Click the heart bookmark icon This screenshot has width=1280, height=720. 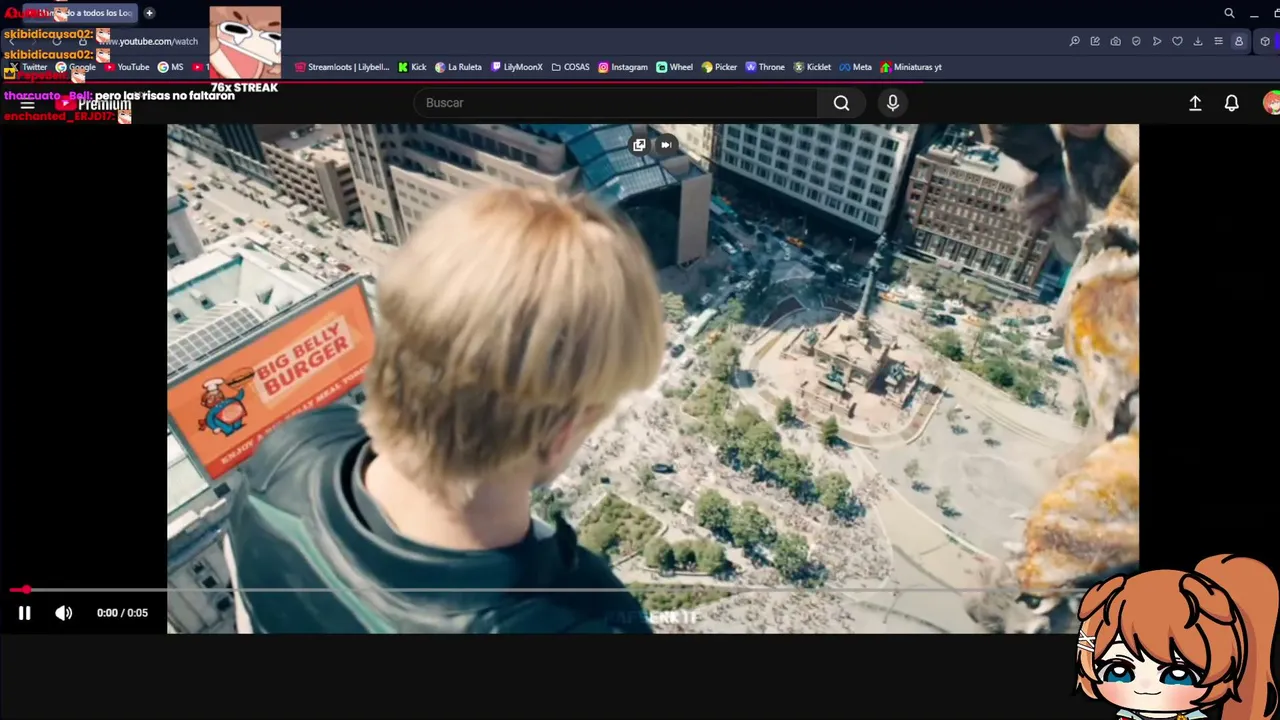coord(1177,41)
